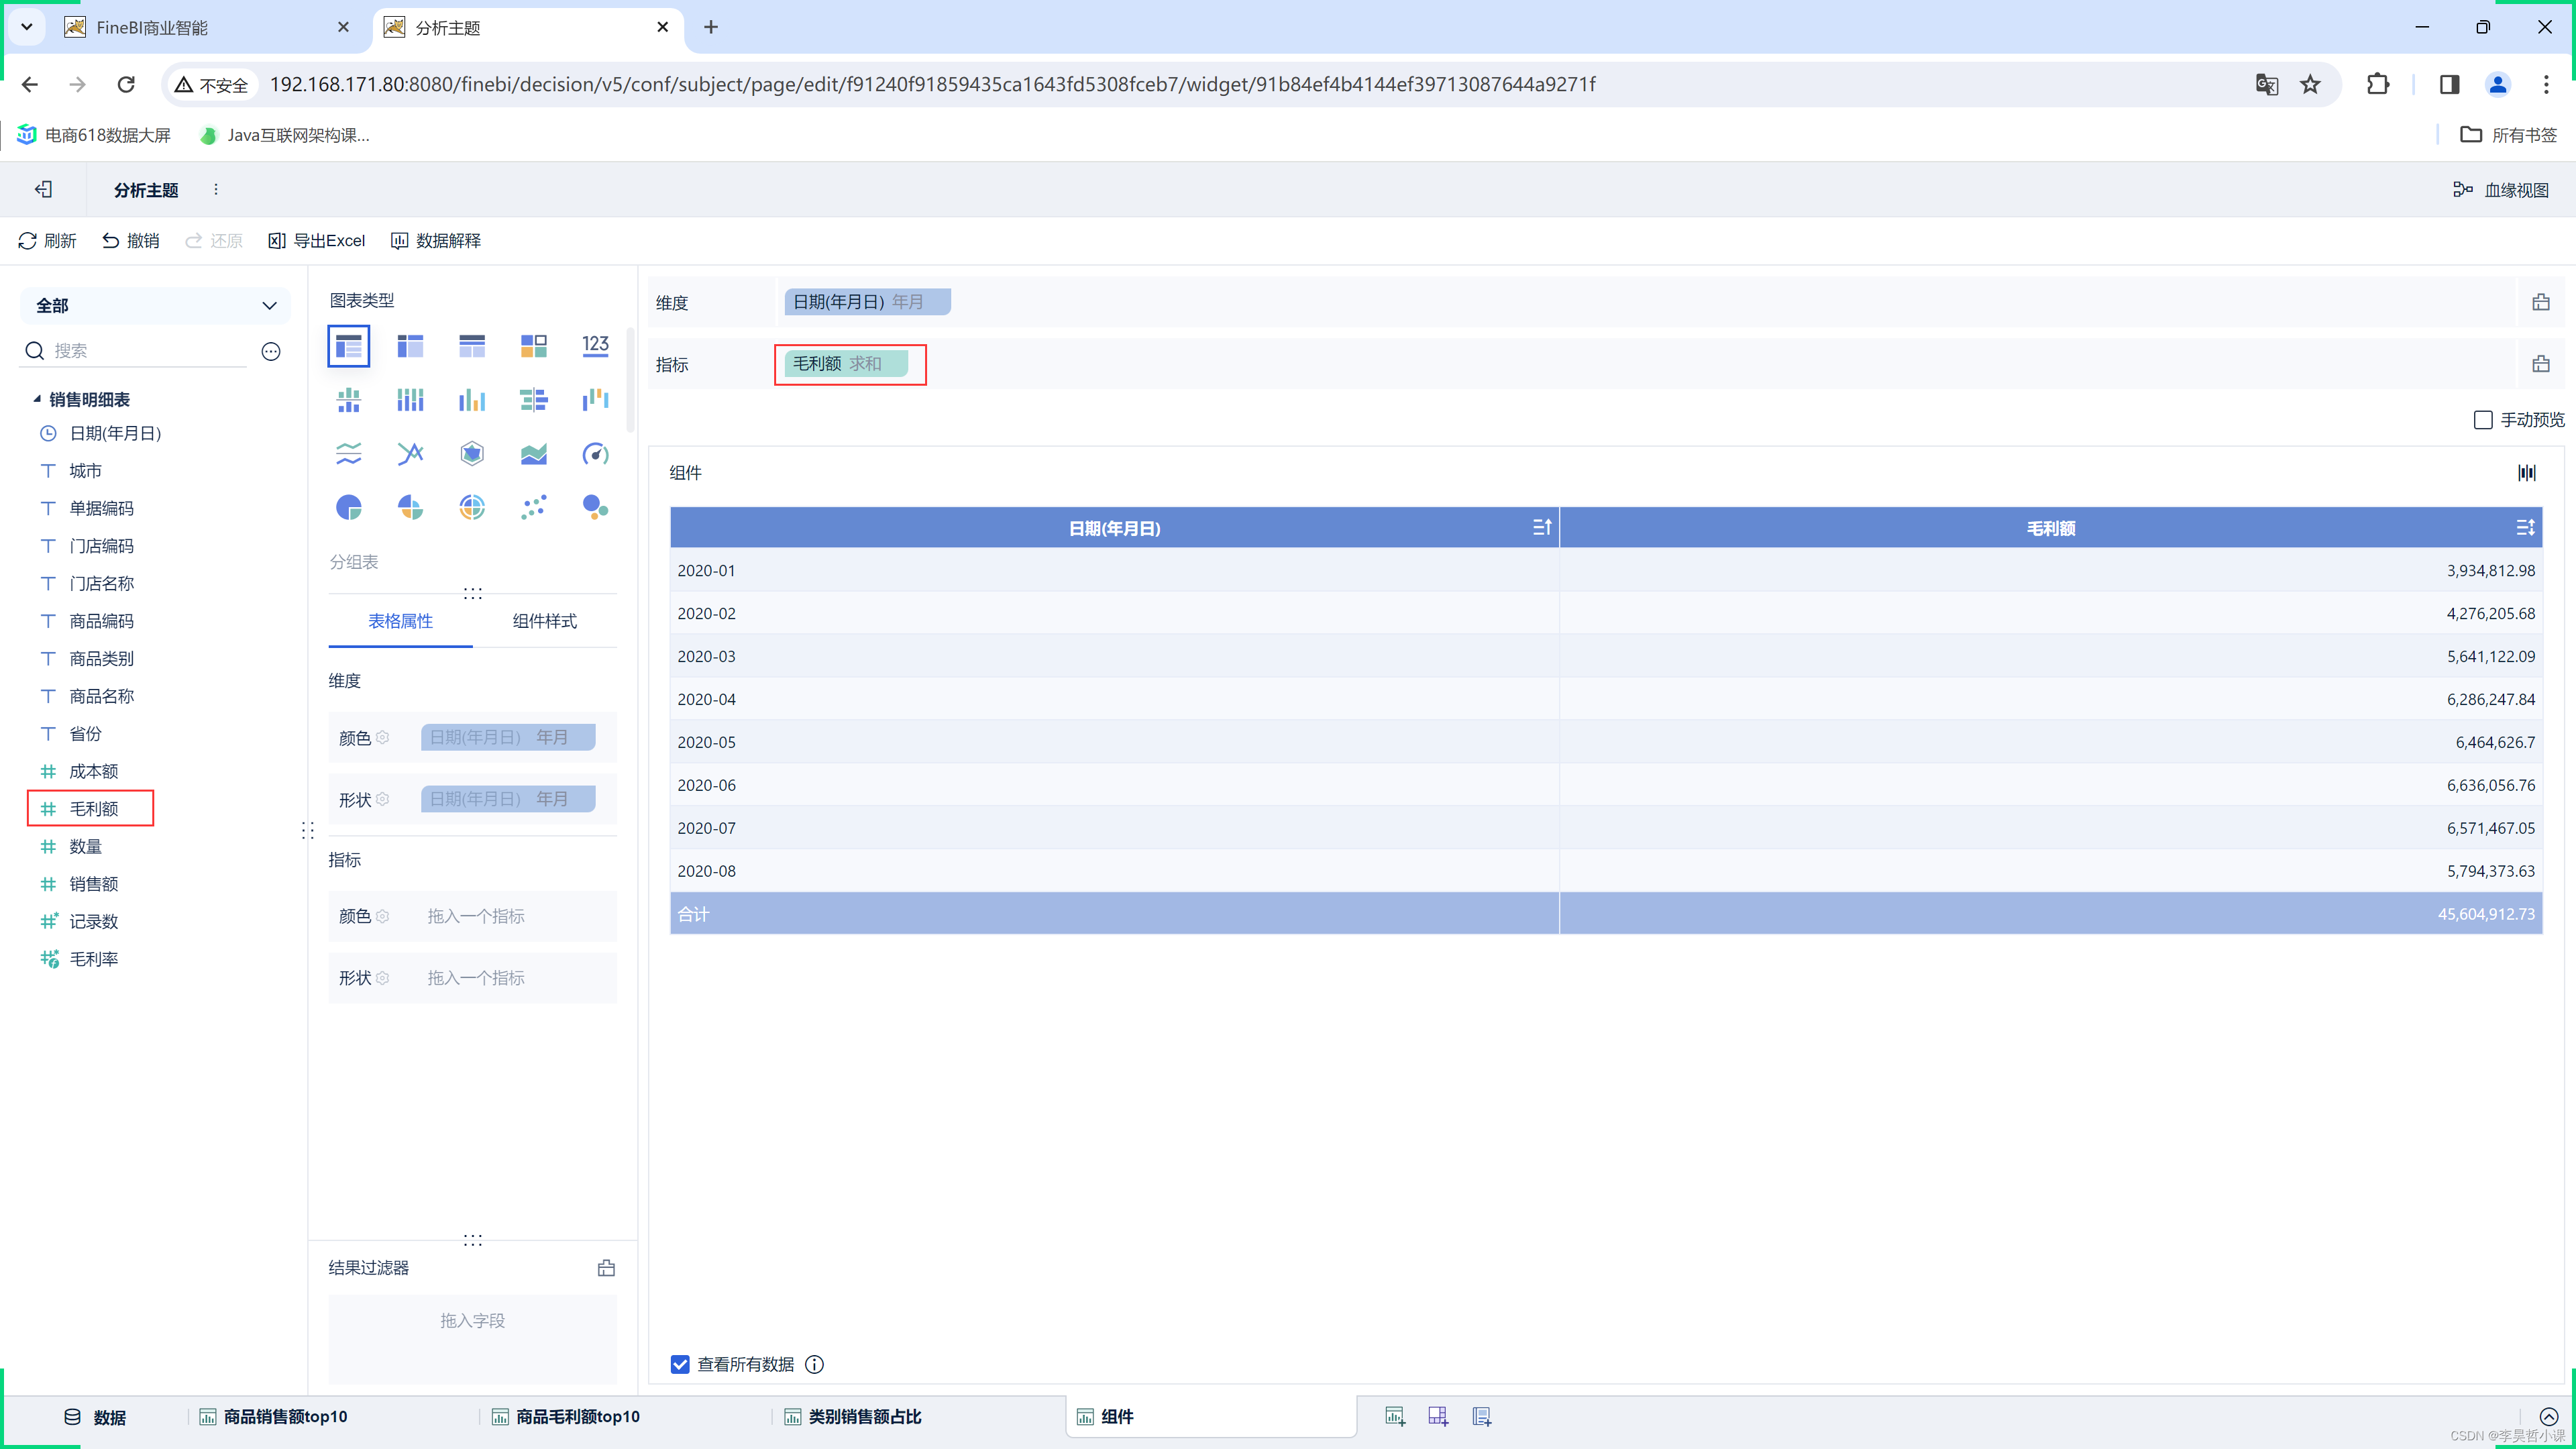Click the add component icon in bottom bar

(x=1395, y=1416)
